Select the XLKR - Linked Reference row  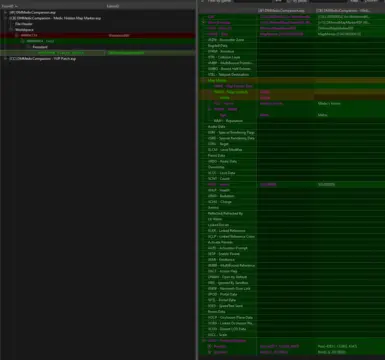291,231
